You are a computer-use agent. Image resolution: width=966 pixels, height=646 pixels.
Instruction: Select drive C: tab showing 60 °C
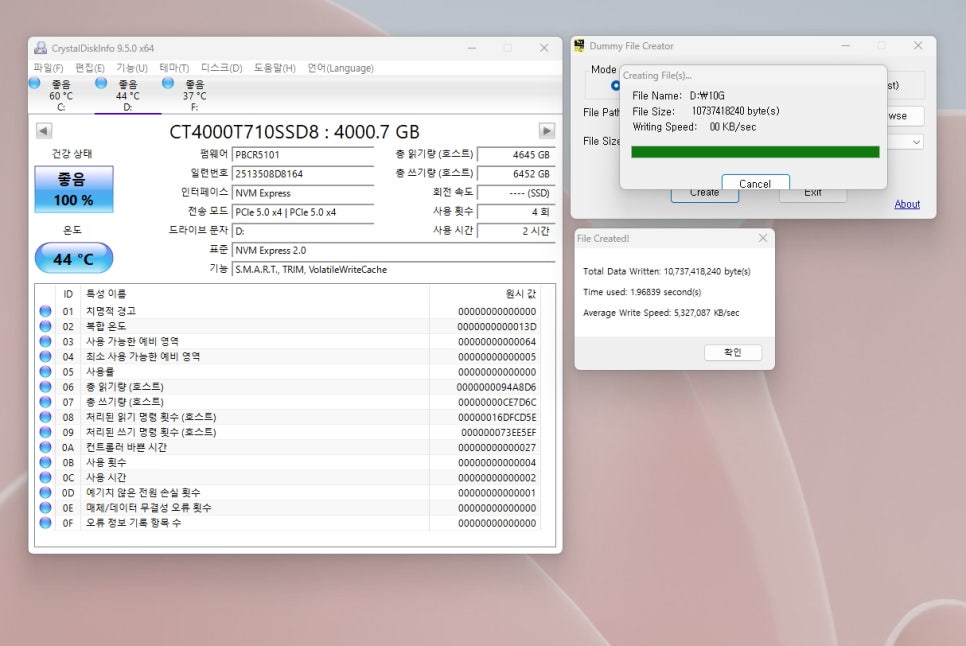click(61, 95)
